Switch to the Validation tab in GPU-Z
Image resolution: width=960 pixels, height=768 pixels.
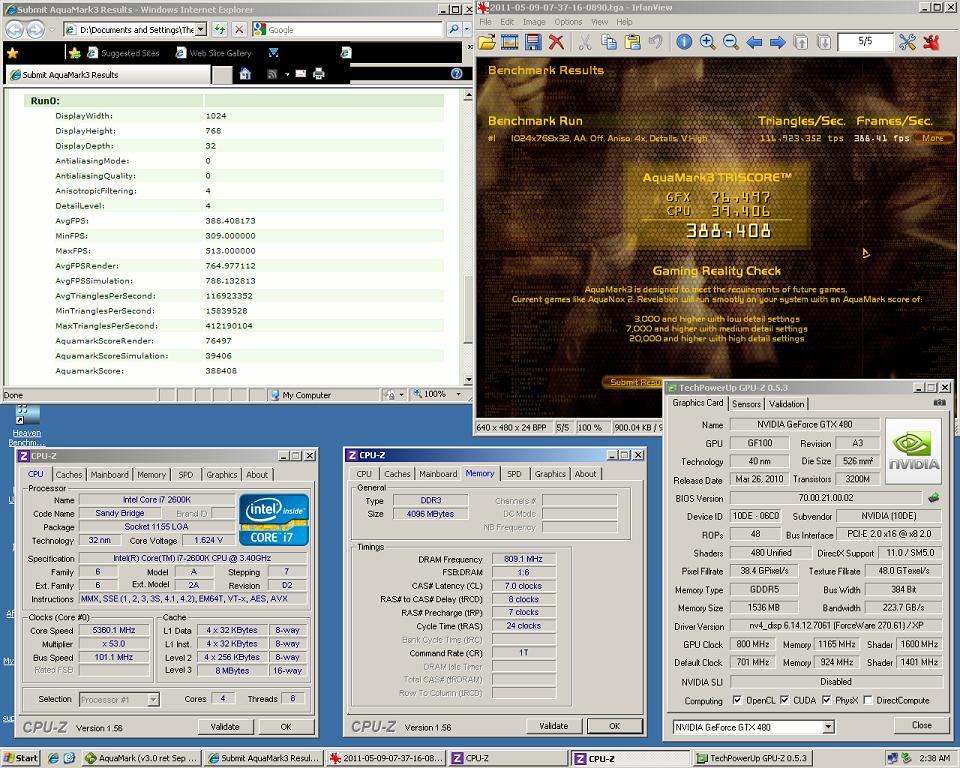click(x=786, y=404)
